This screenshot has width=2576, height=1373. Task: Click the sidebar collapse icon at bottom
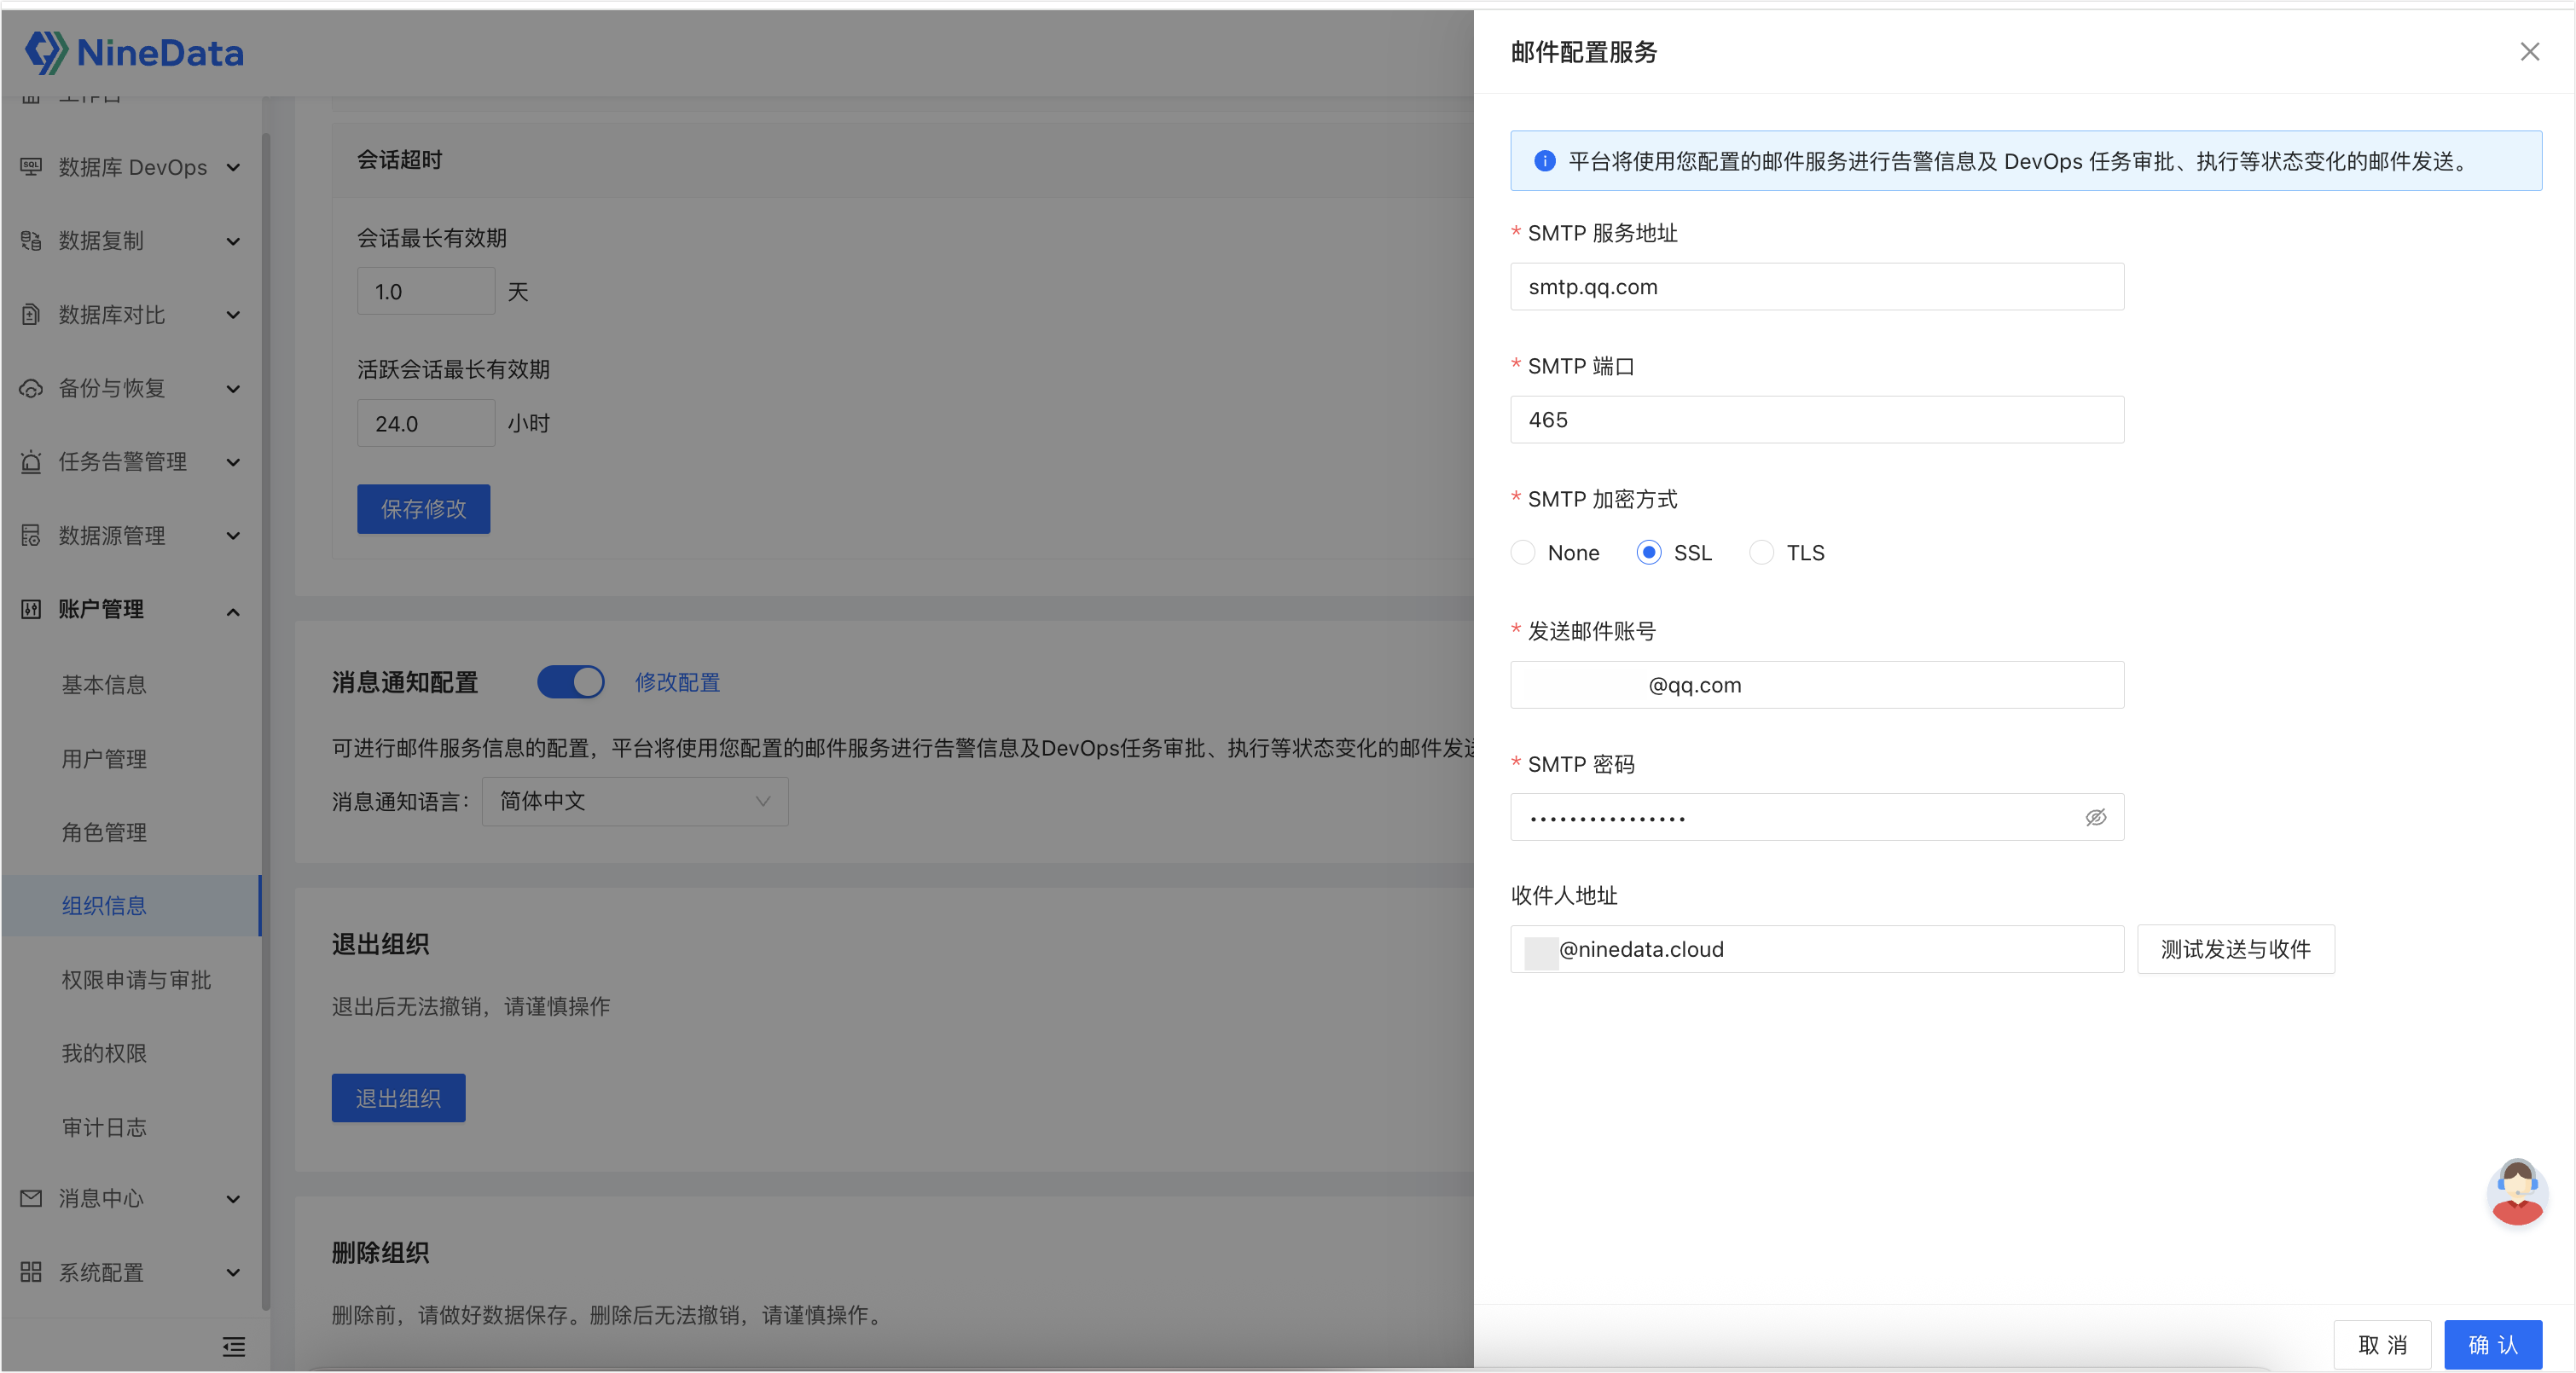pyautogui.click(x=233, y=1347)
